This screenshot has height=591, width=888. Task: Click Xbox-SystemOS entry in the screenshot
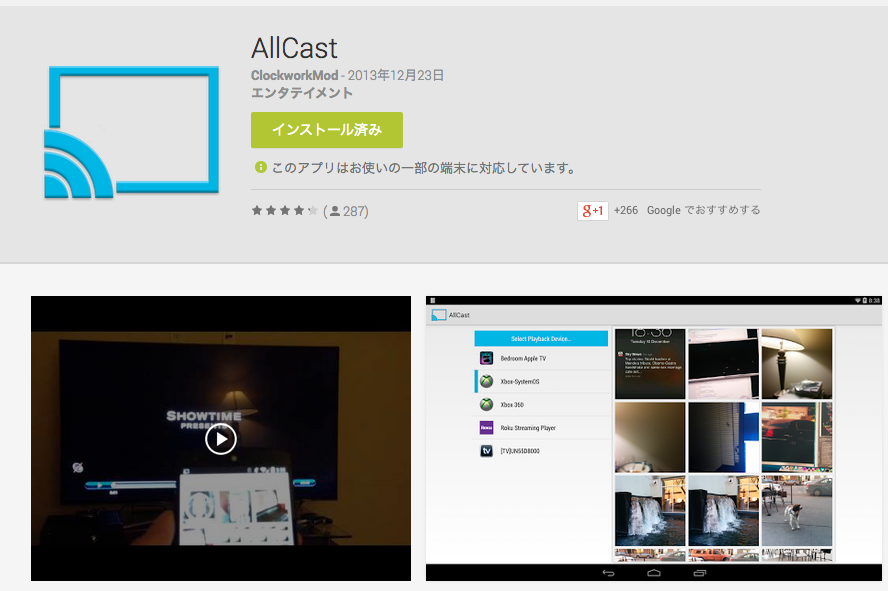(x=519, y=382)
